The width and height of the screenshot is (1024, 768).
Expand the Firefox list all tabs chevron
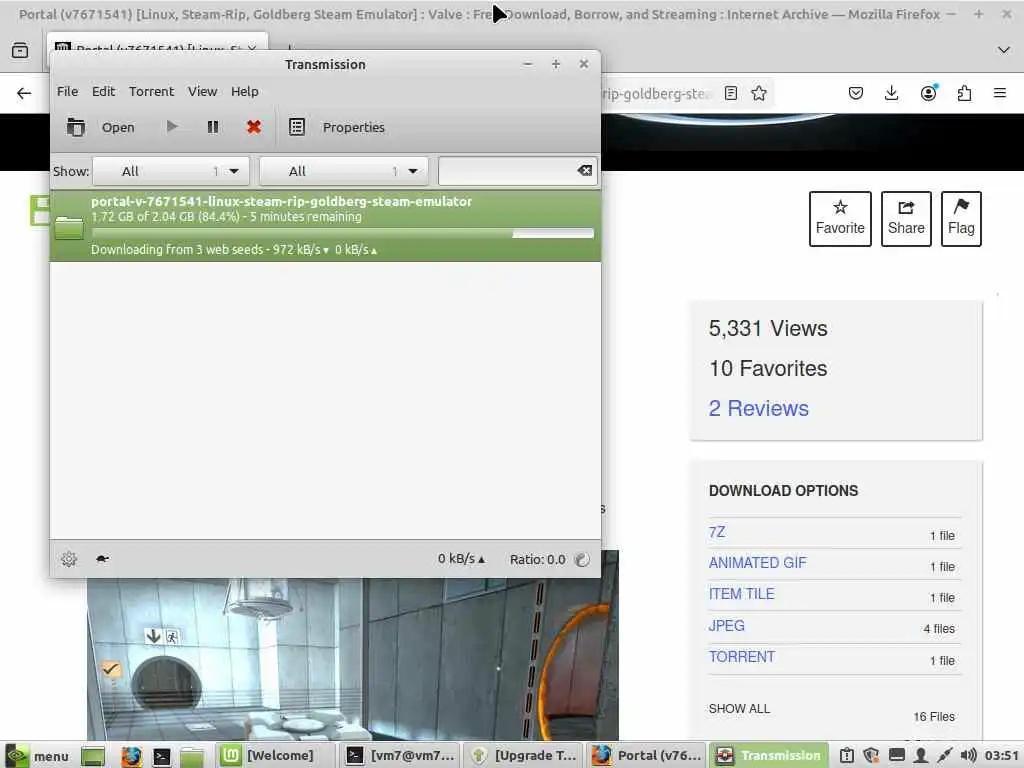[x=1004, y=50]
